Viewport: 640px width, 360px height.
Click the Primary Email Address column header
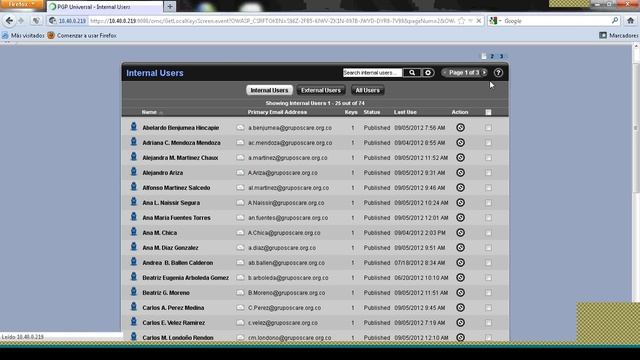pyautogui.click(x=277, y=112)
